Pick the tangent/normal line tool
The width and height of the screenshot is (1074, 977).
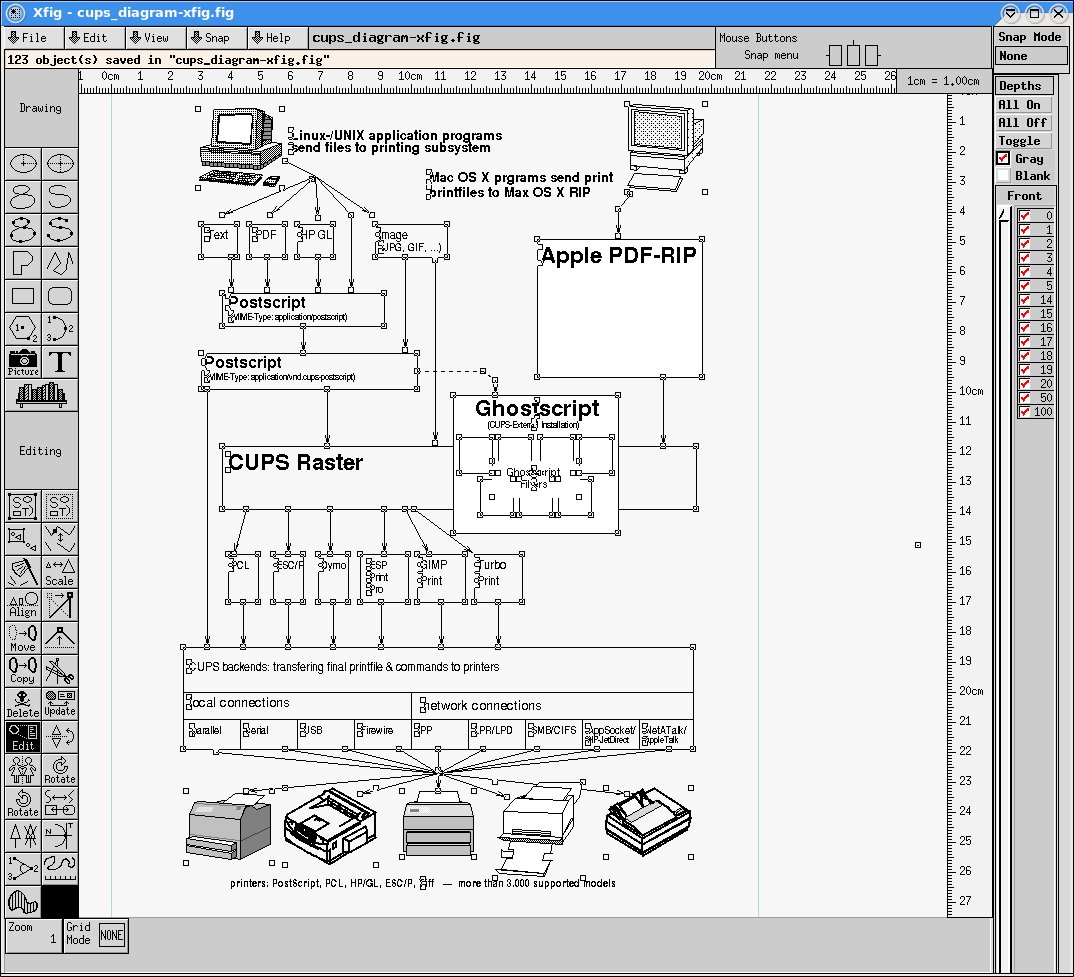[60, 835]
